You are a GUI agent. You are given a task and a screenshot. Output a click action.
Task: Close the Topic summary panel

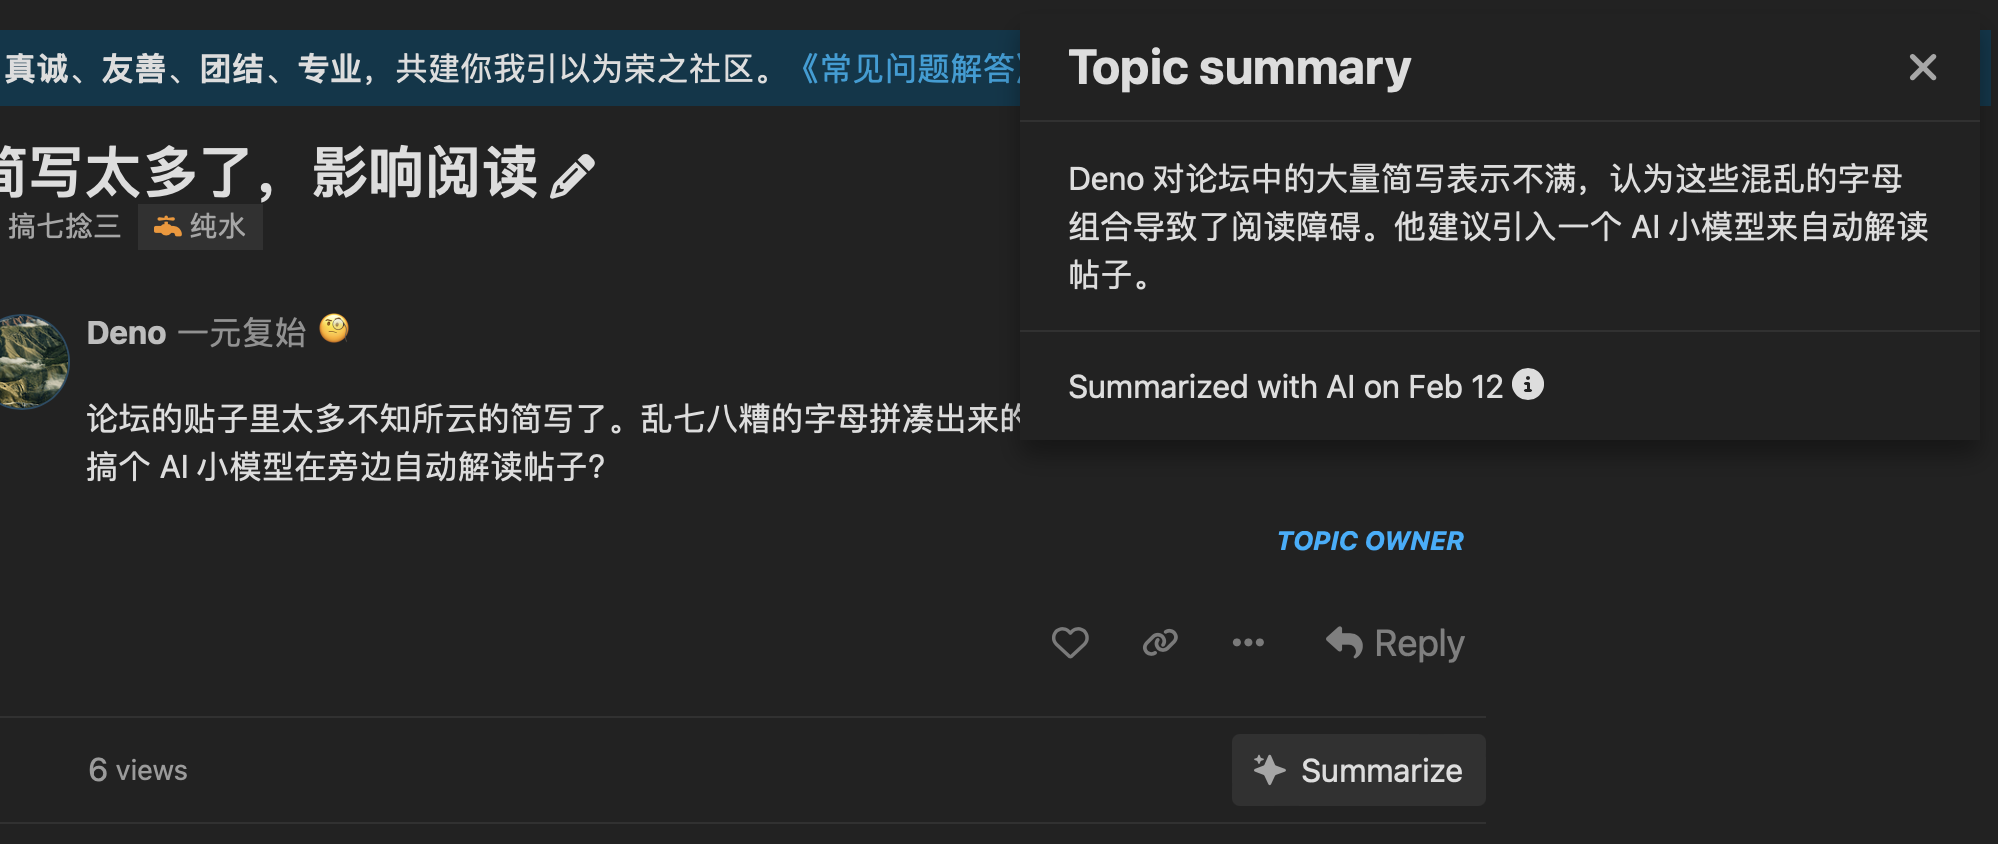coord(1922,67)
